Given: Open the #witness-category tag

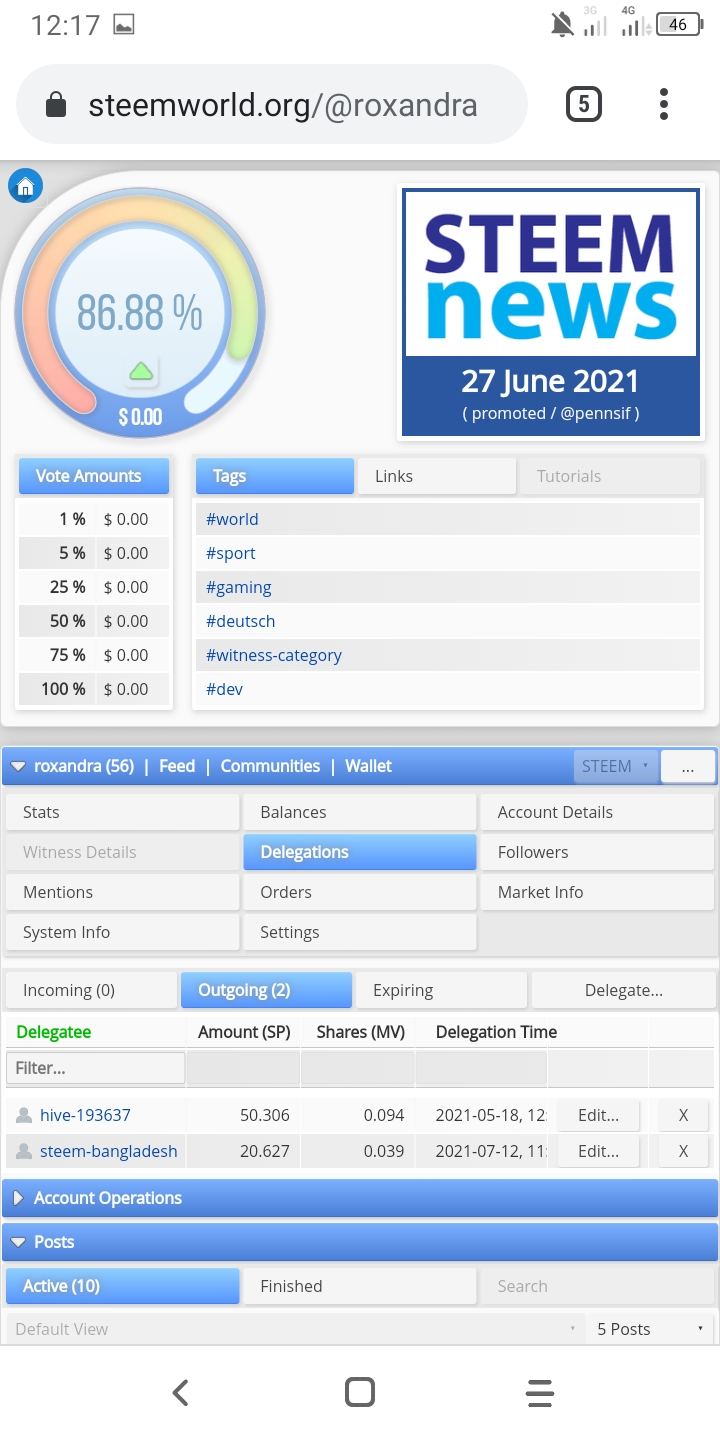Looking at the screenshot, I should (273, 655).
